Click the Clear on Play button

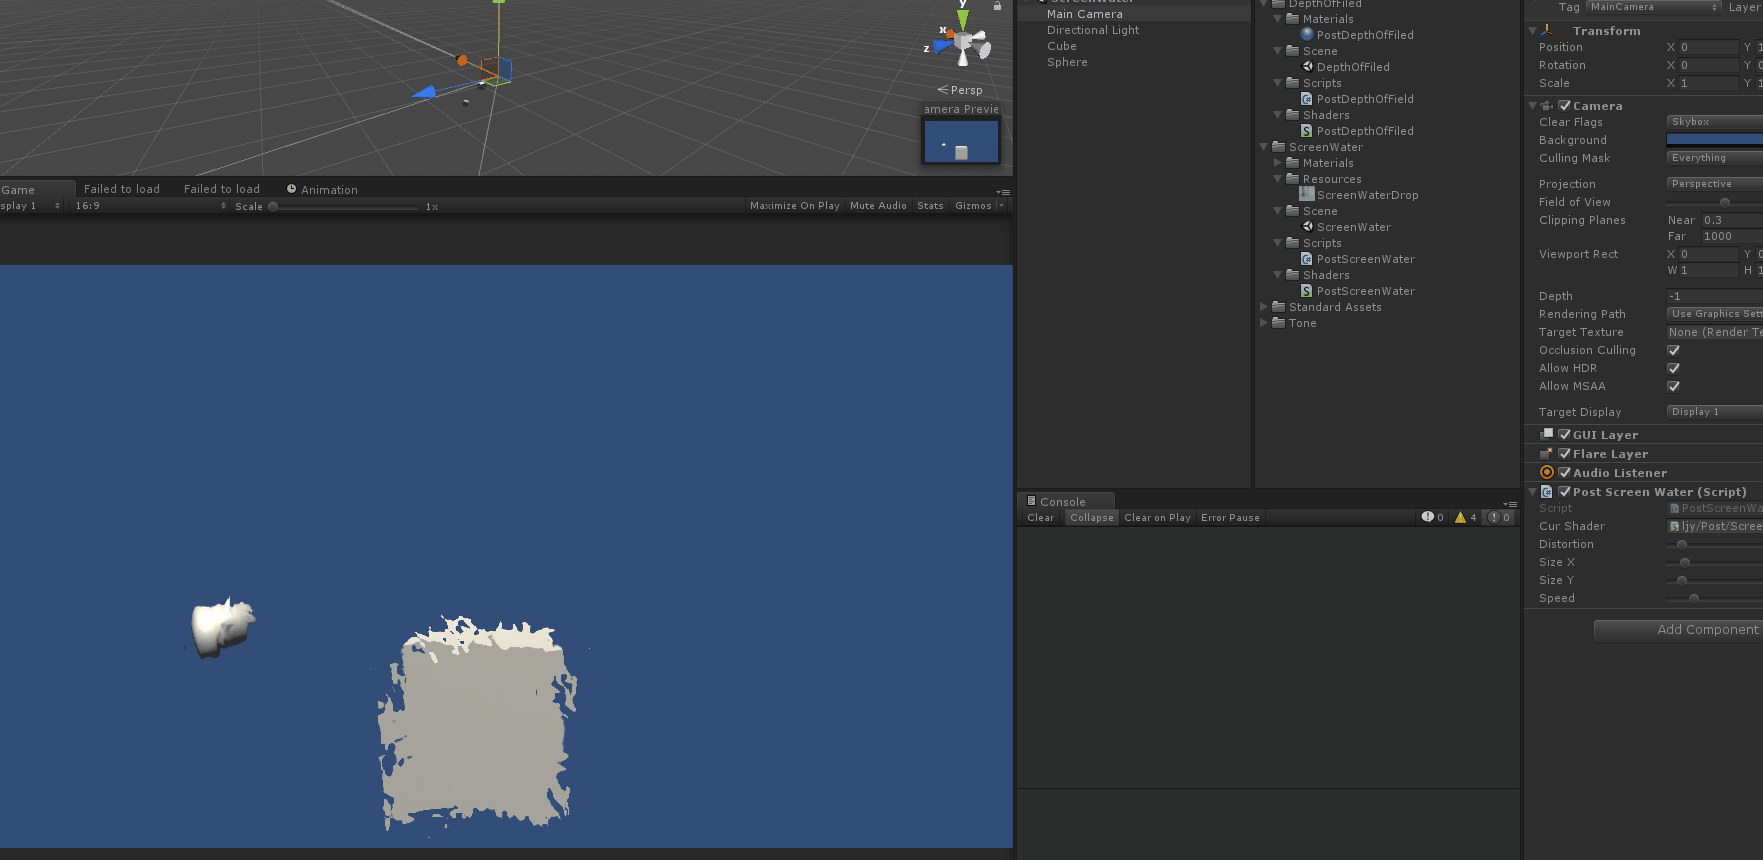click(x=1157, y=518)
